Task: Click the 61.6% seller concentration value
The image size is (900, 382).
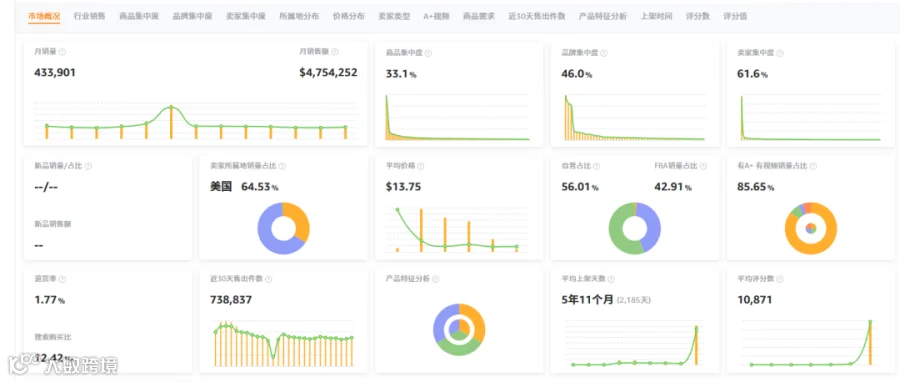Action: coord(753,74)
